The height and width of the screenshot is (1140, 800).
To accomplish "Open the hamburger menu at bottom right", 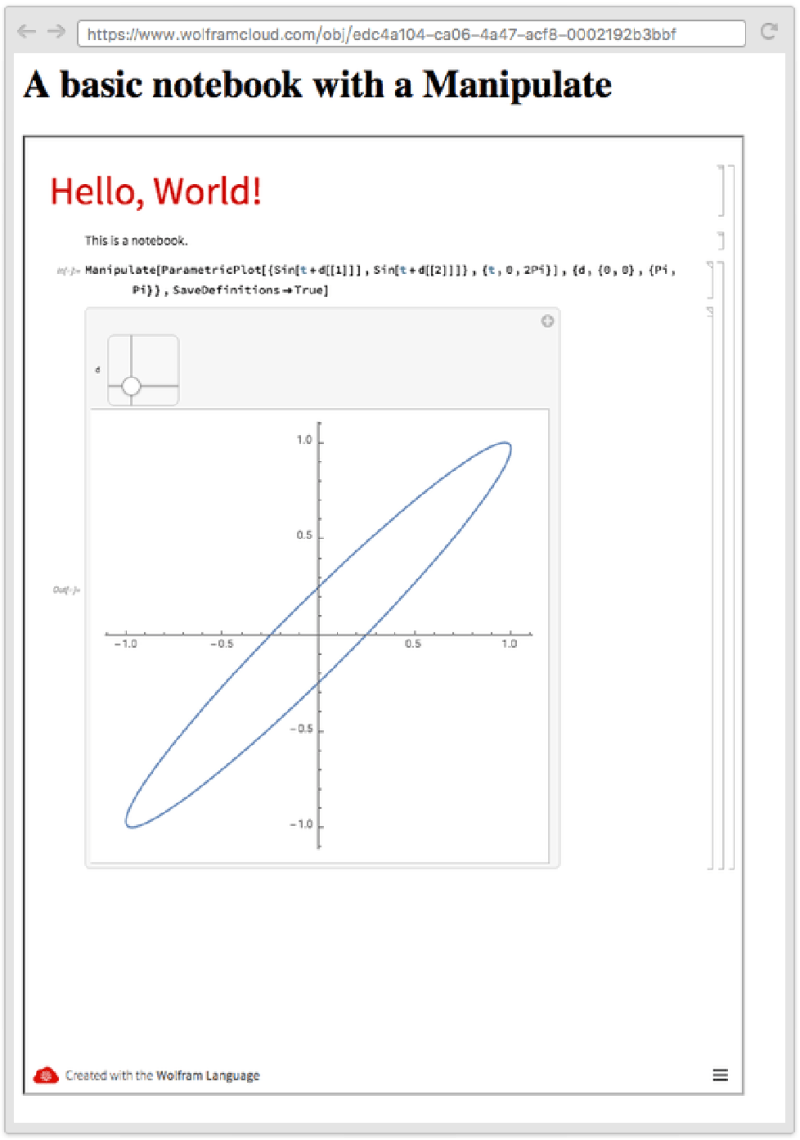I will 720,1075.
